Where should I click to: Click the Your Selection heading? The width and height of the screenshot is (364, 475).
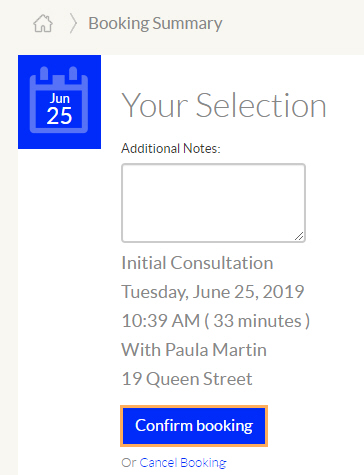tap(224, 106)
